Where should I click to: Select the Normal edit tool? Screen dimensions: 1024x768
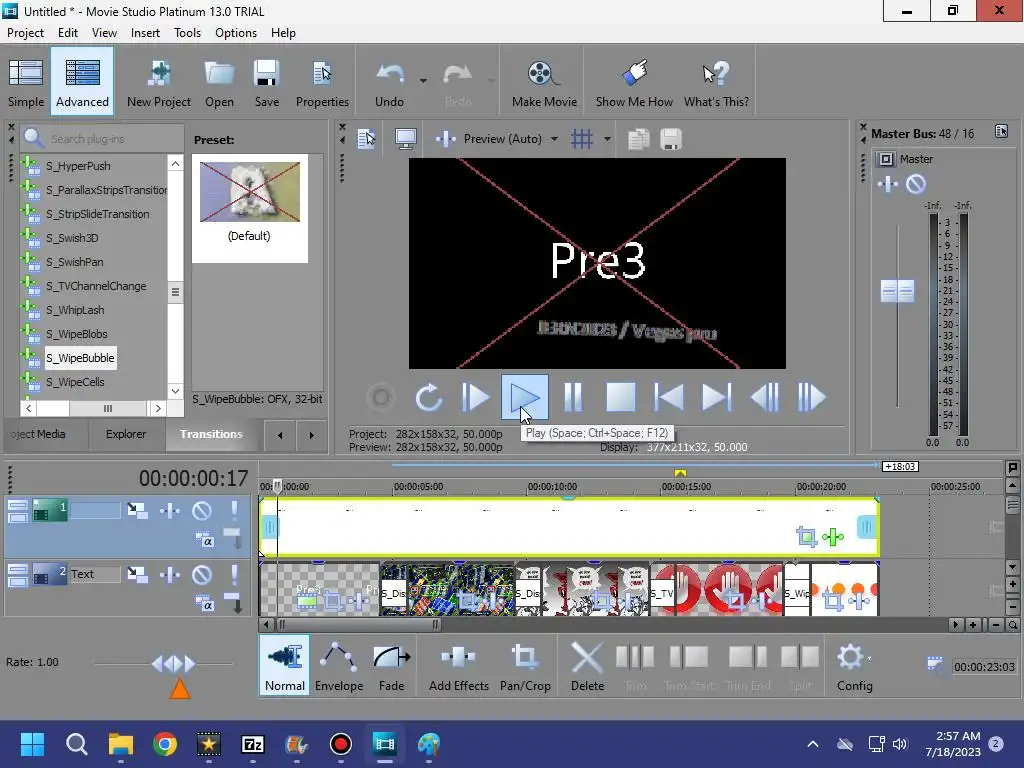285,665
